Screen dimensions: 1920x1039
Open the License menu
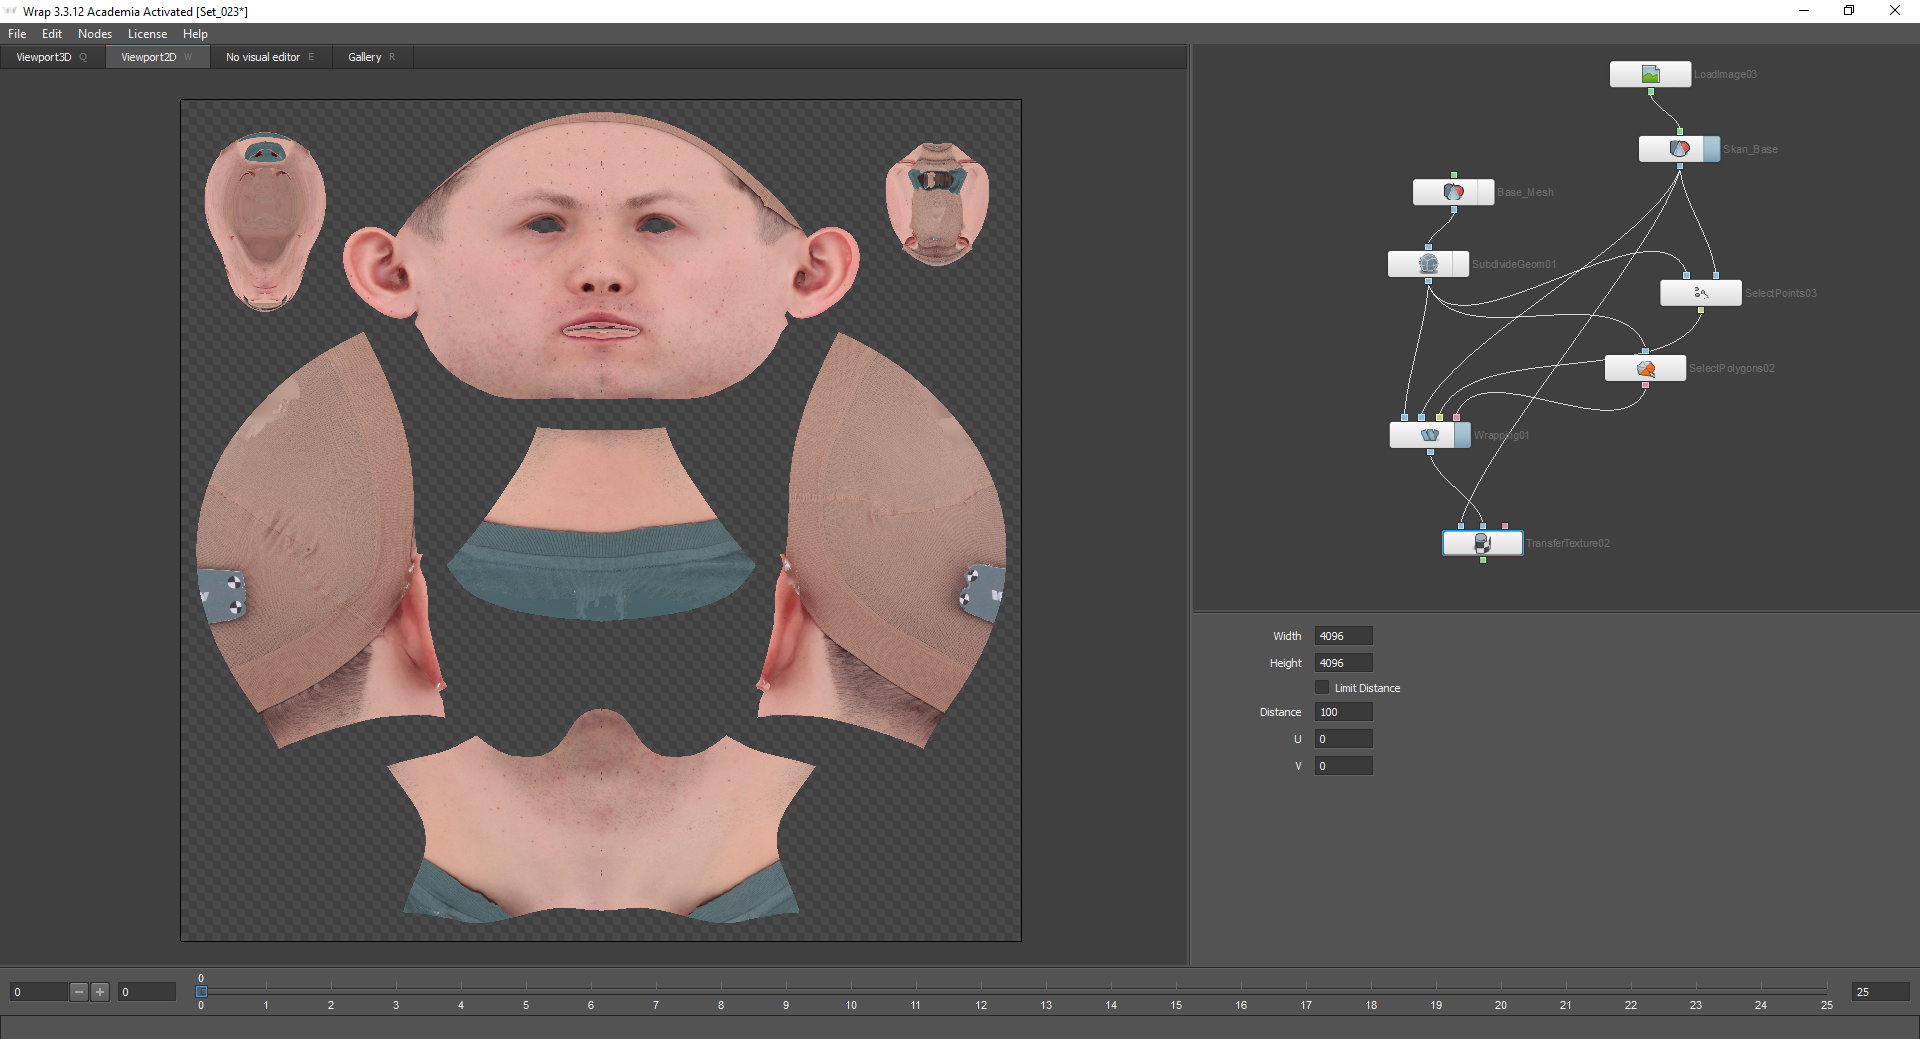tap(147, 34)
